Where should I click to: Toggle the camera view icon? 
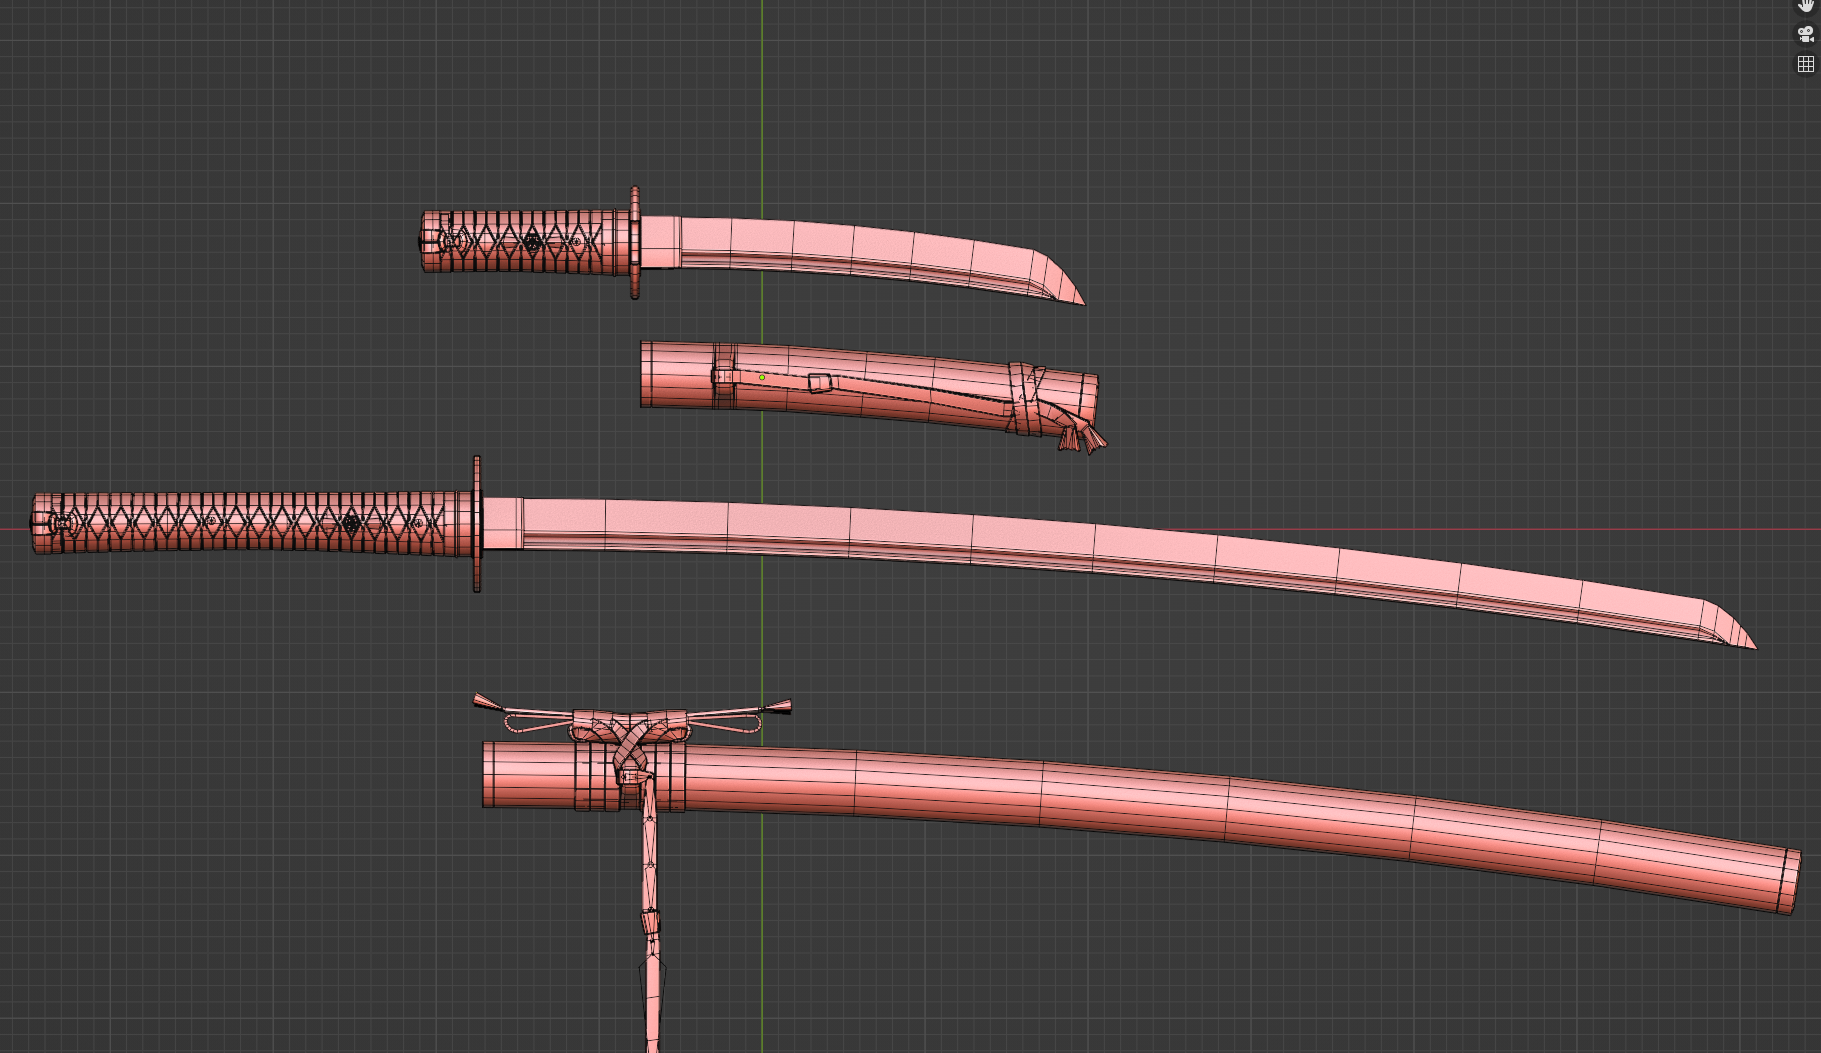point(1805,34)
